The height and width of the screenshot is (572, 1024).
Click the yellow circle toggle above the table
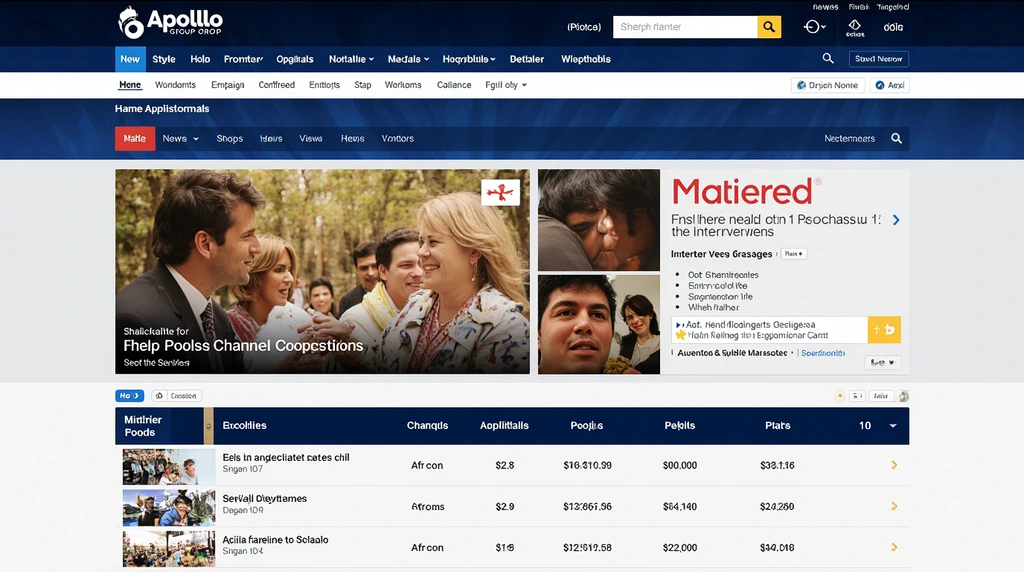pos(840,396)
